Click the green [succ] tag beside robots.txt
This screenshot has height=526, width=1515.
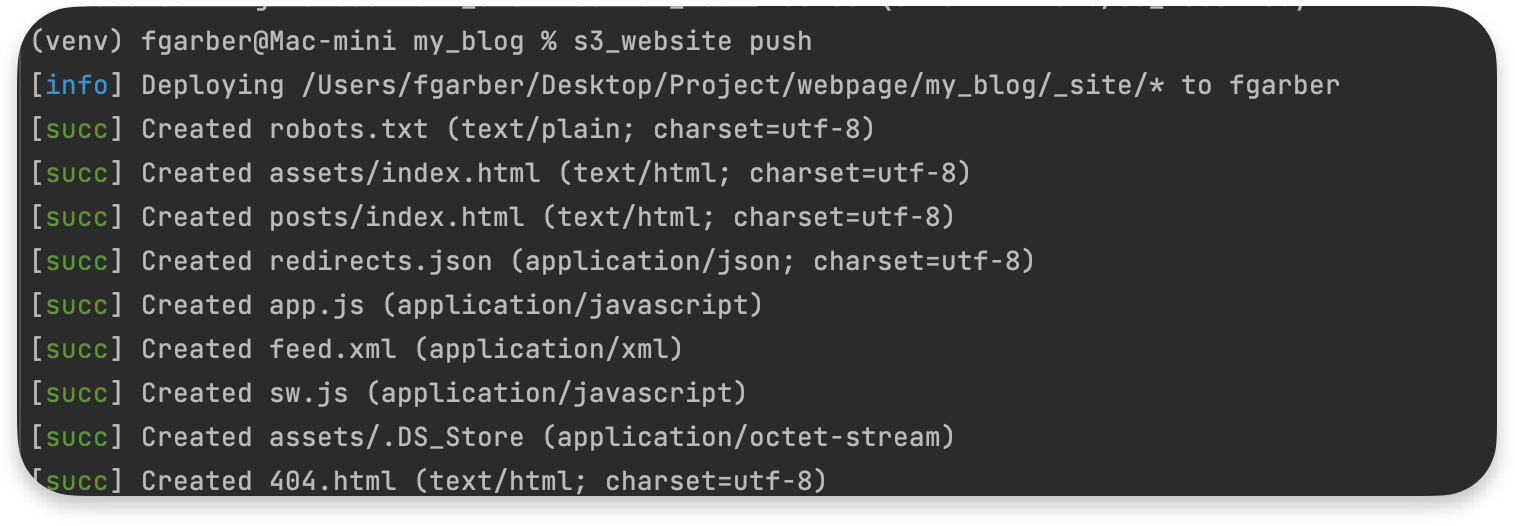[77, 130]
